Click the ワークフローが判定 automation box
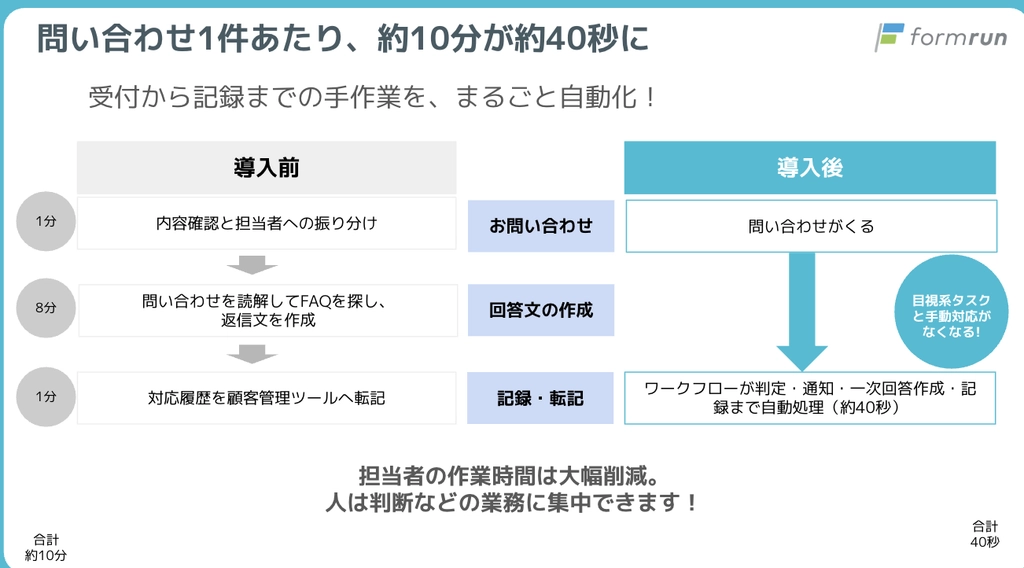The image size is (1024, 568). pyautogui.click(x=810, y=398)
